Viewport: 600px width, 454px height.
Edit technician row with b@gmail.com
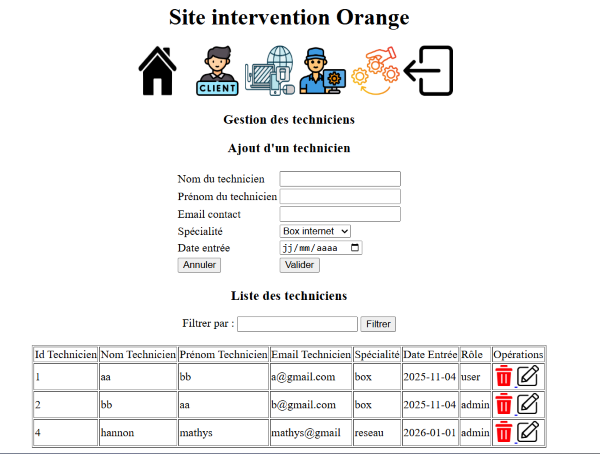(x=528, y=404)
